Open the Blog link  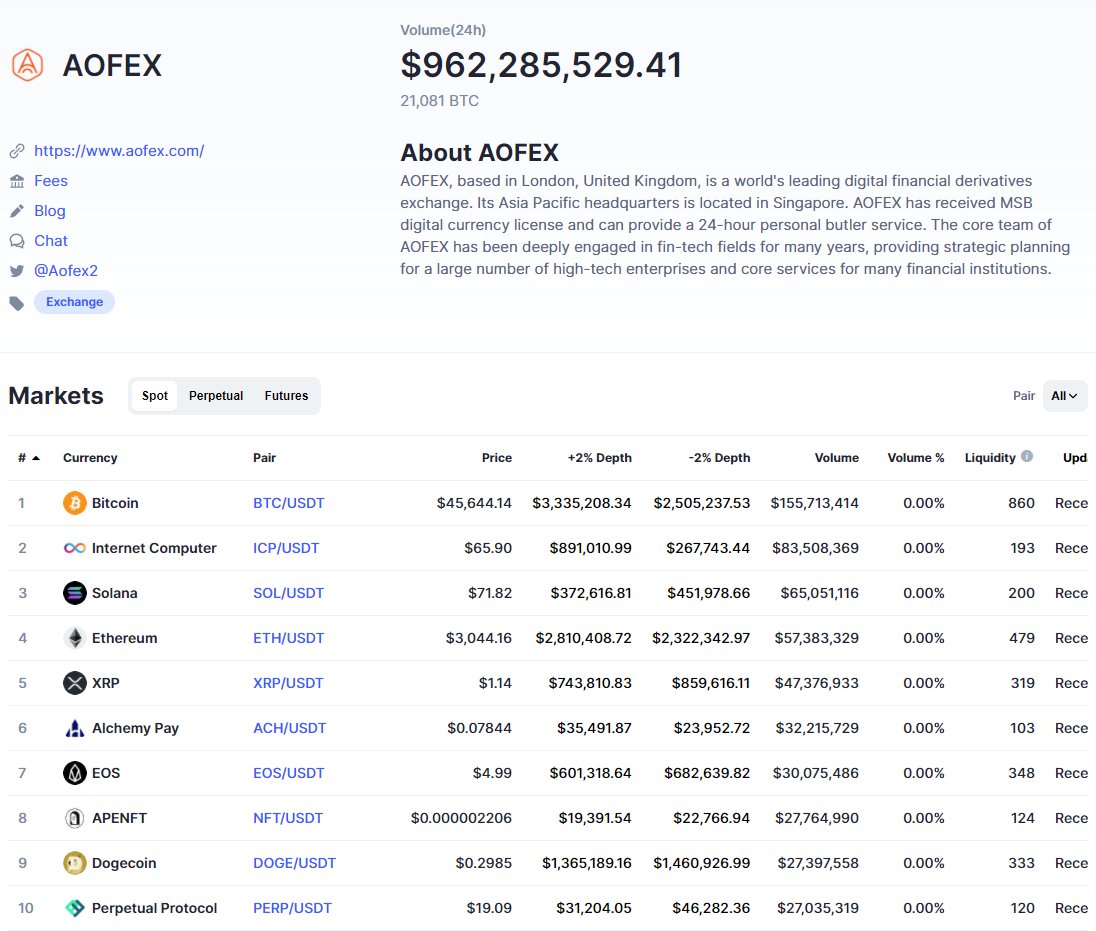click(x=50, y=211)
